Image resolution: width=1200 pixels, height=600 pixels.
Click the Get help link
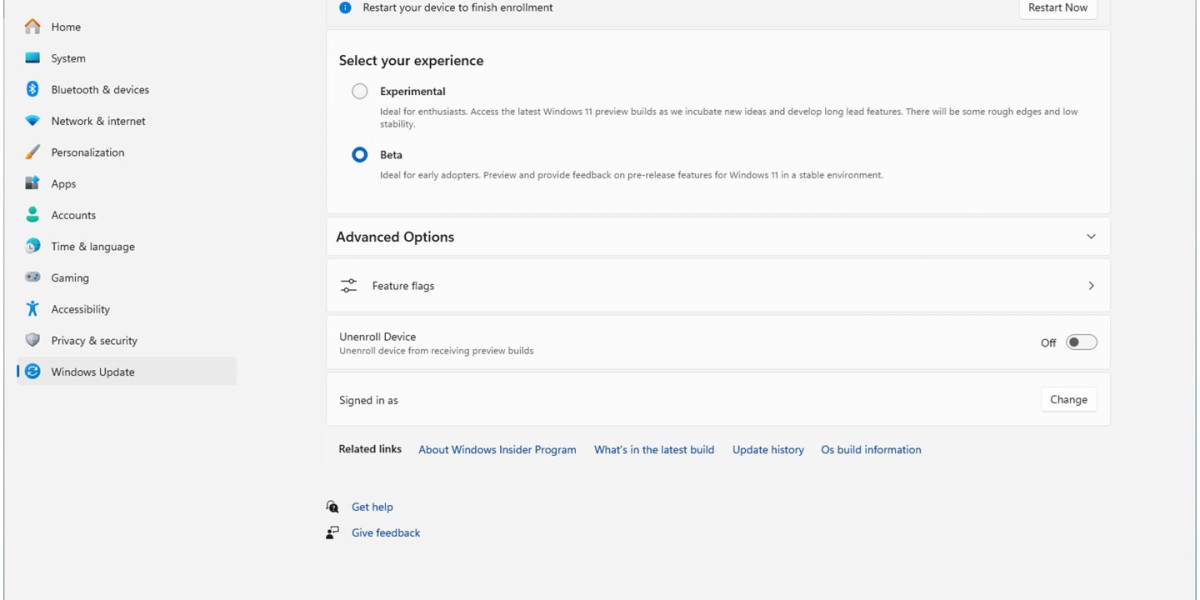(372, 507)
